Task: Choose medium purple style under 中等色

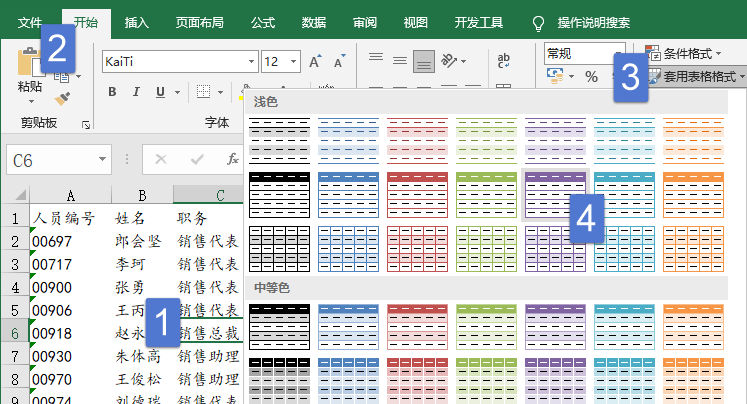Action: [555, 327]
